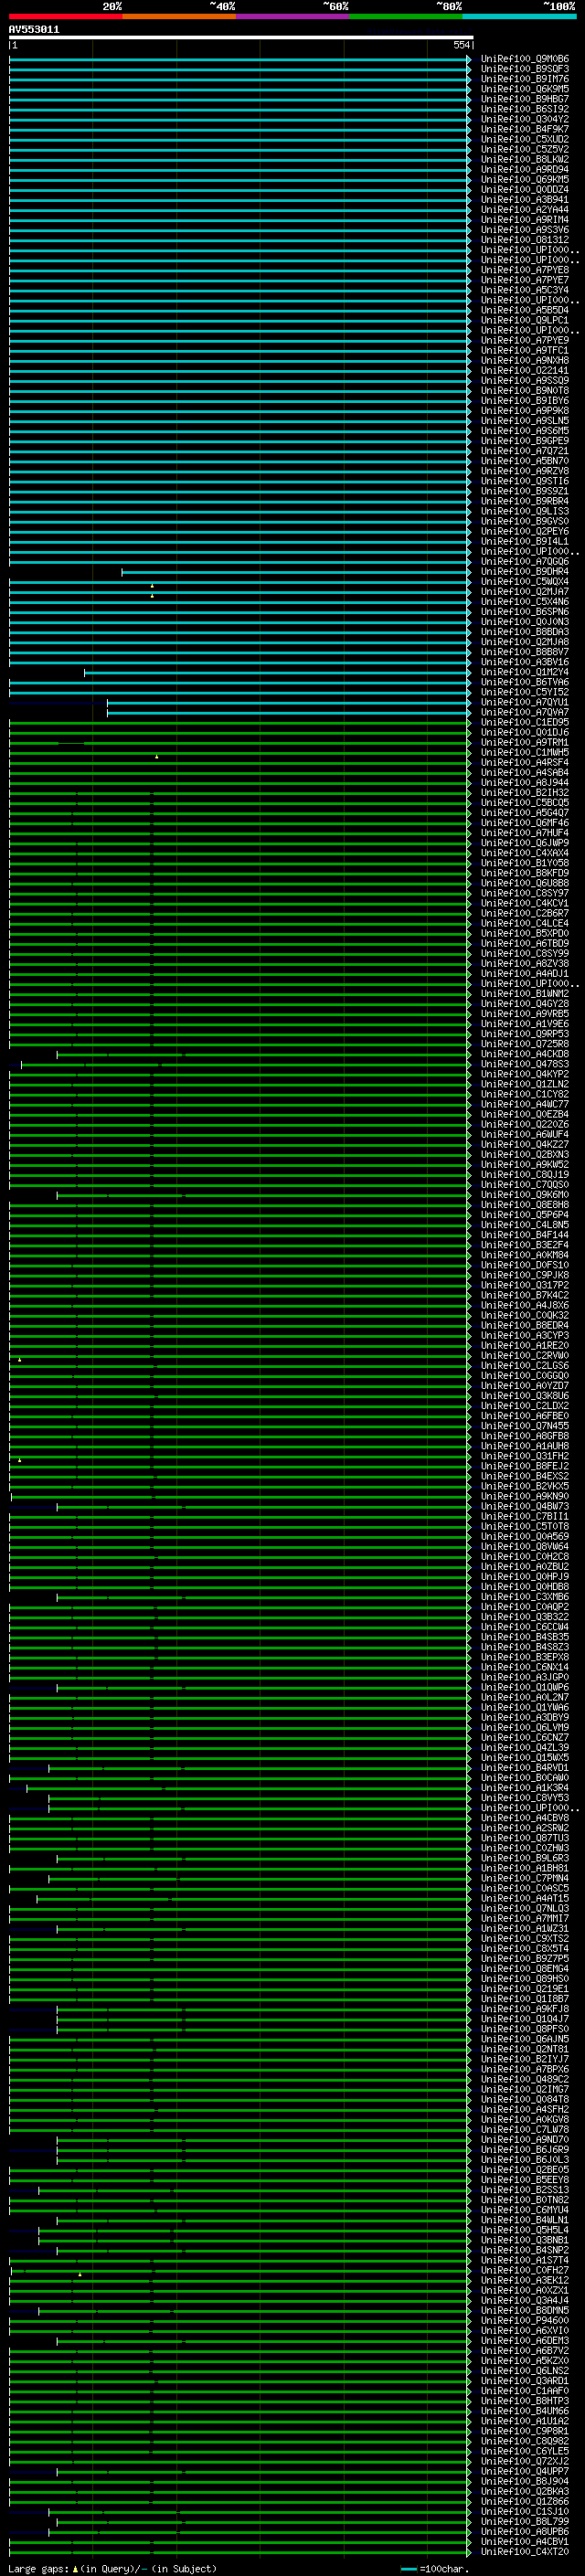Select the hit label UniRef100_Q304Y2
585x2576 pixels.
click(x=525, y=119)
